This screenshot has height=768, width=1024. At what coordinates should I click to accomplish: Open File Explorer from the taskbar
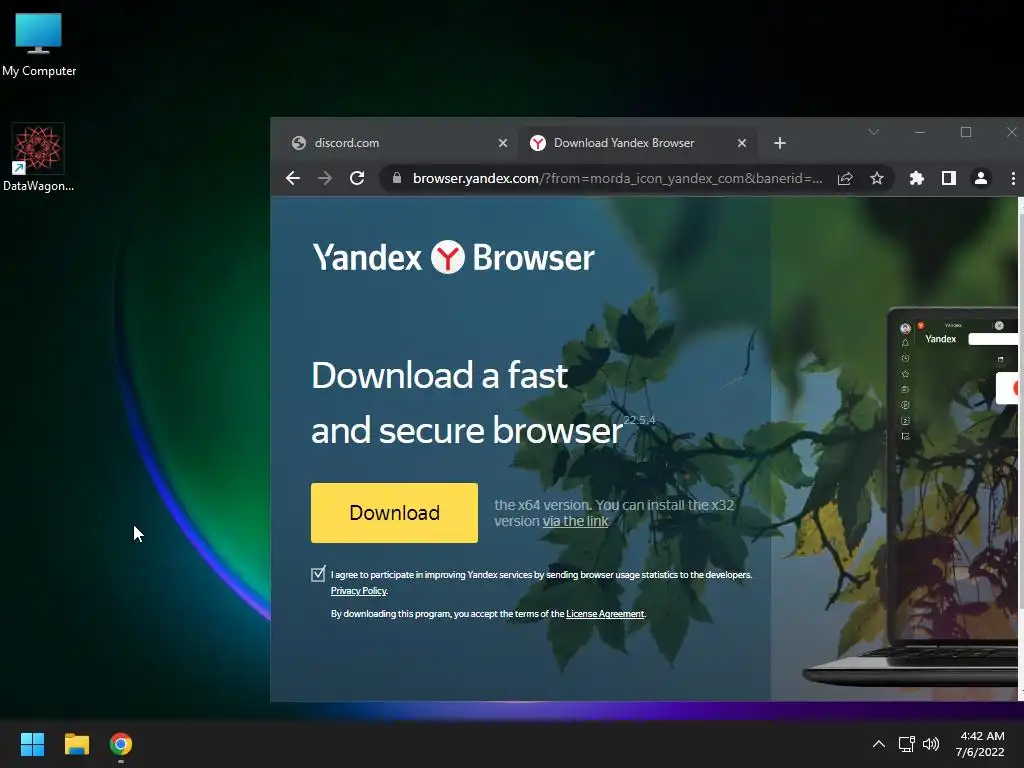click(x=76, y=744)
